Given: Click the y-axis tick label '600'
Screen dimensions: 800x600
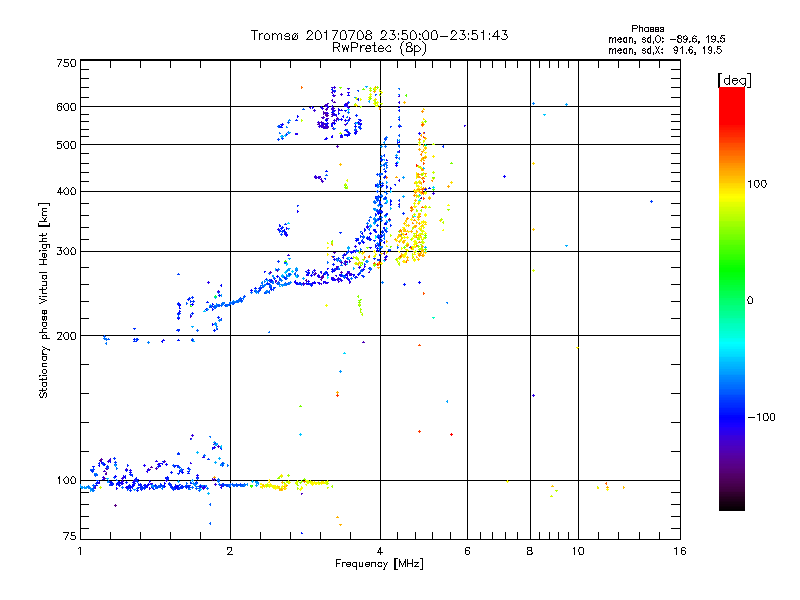Looking at the screenshot, I should pyautogui.click(x=66, y=107).
